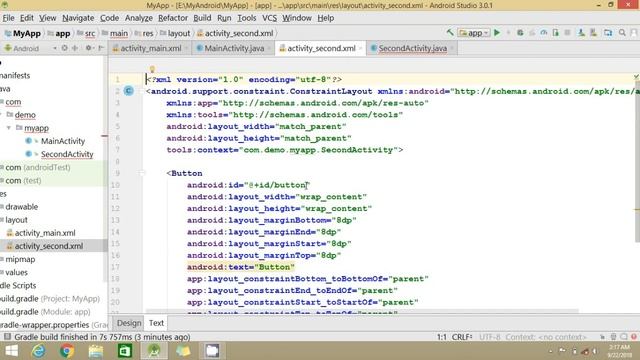
Task: Open Internet Explorer from the taskbar
Action: pos(39,351)
